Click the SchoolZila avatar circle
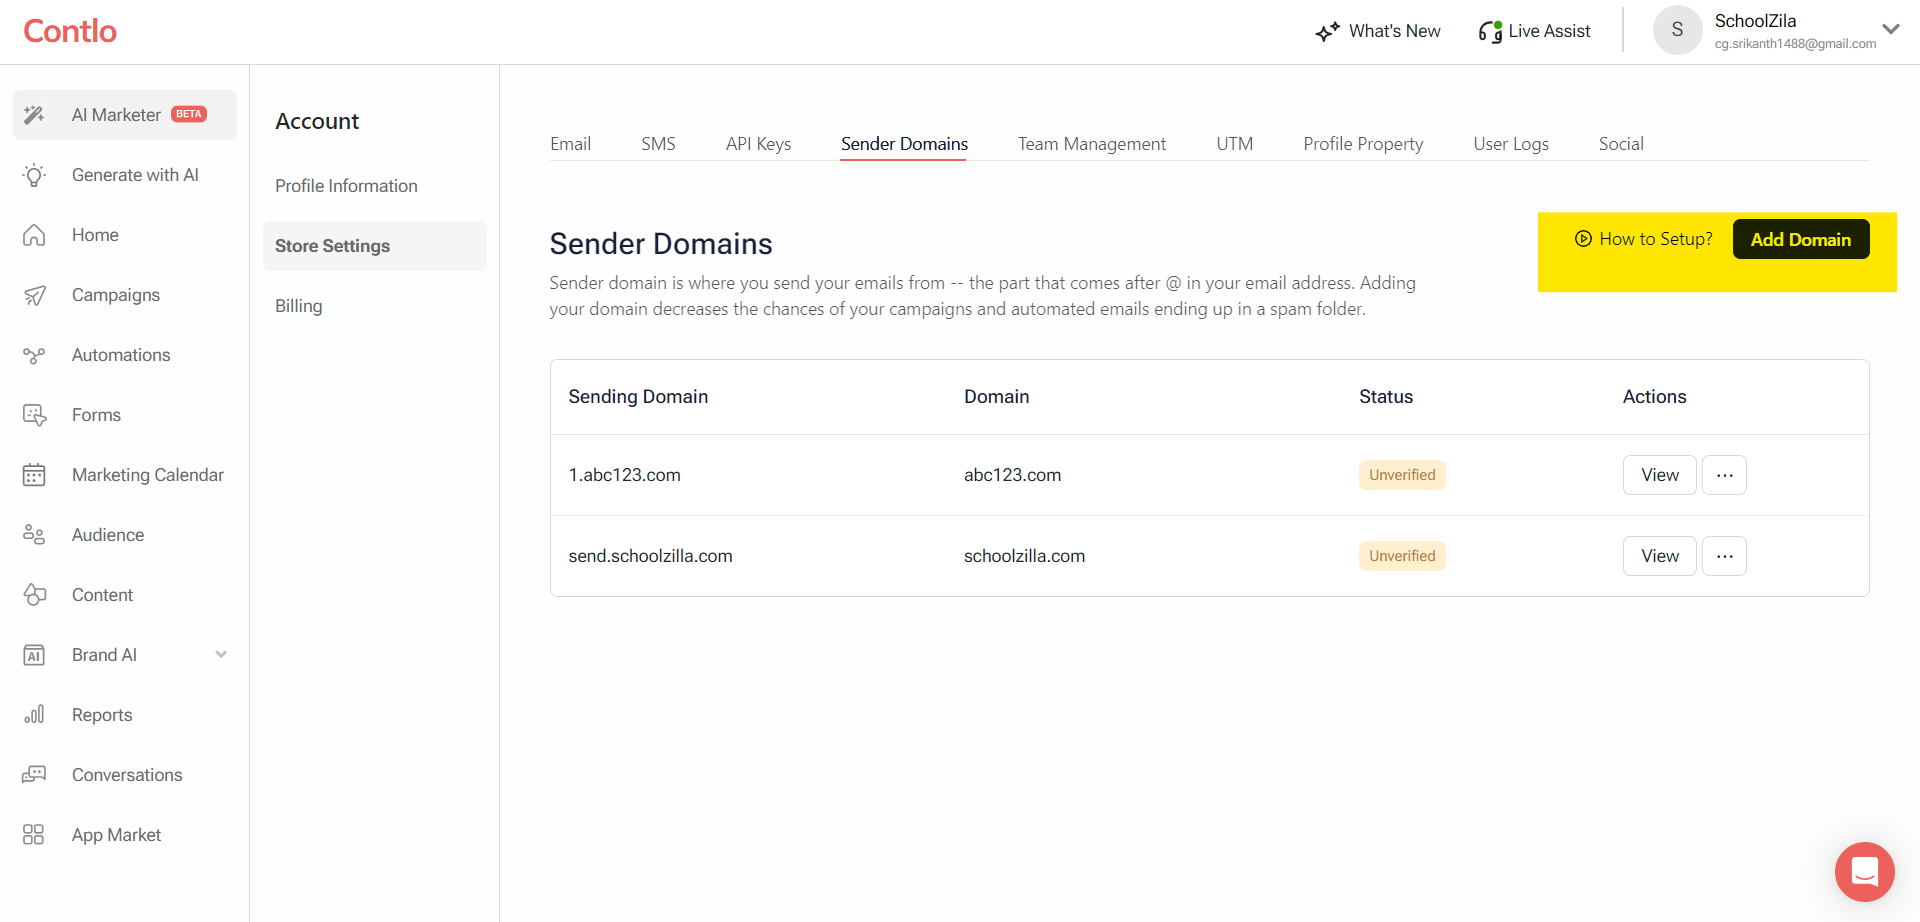The height and width of the screenshot is (922, 1920). click(x=1677, y=30)
